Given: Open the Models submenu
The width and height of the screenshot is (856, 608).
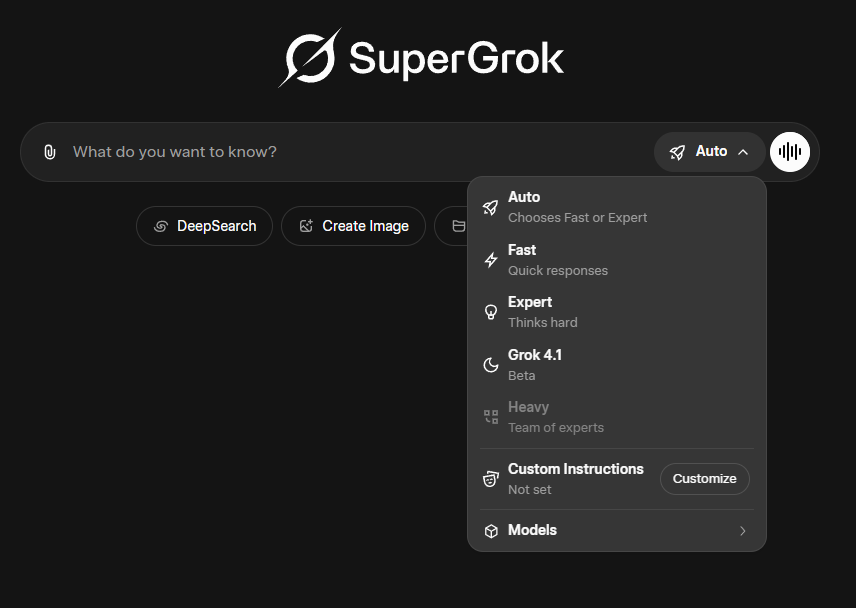Looking at the screenshot, I should point(617,530).
